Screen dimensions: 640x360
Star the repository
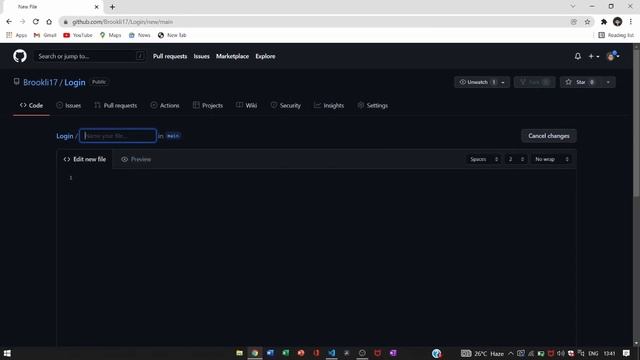581,82
